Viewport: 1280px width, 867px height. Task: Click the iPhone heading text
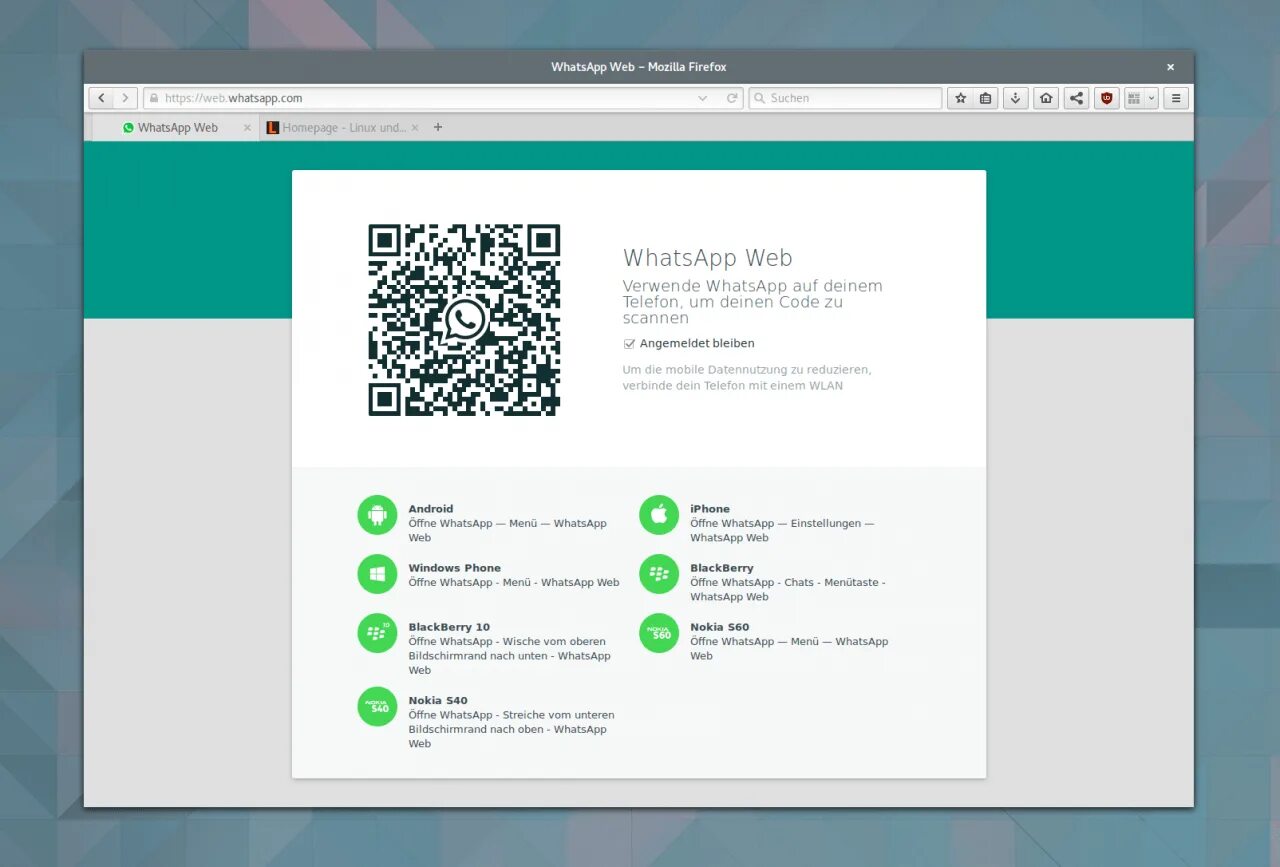coord(710,509)
